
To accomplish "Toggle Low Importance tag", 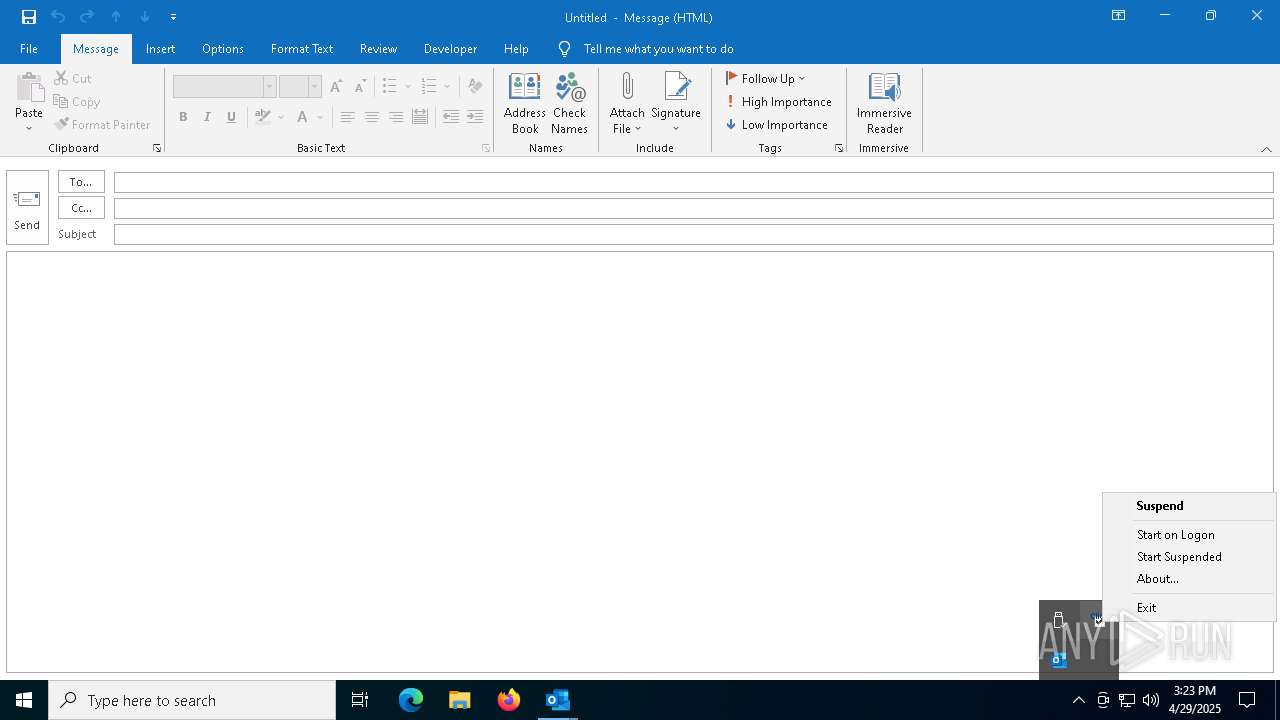I will (x=777, y=125).
